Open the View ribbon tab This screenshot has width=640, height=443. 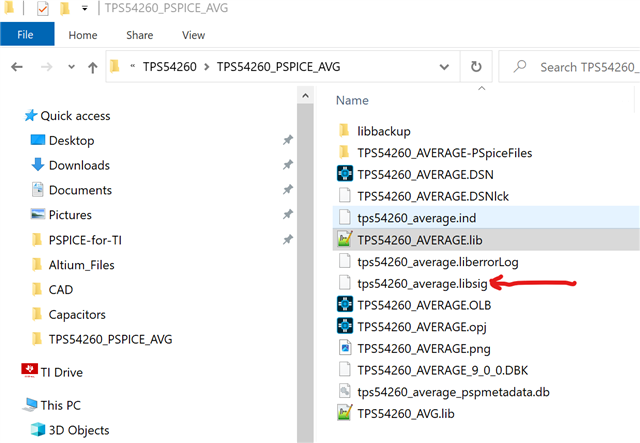(x=193, y=35)
